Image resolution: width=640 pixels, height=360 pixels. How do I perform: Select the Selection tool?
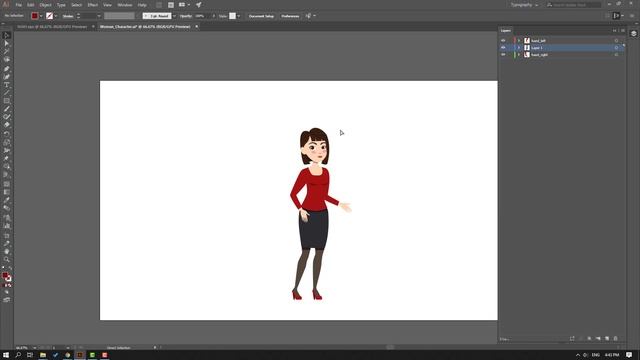coord(7,36)
